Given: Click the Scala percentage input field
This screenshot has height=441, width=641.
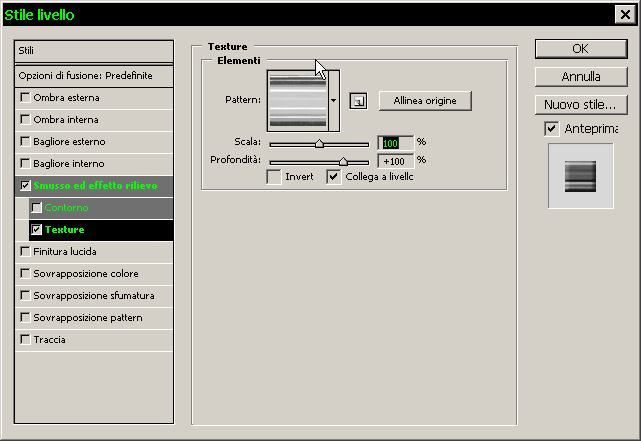Looking at the screenshot, I should pos(395,143).
